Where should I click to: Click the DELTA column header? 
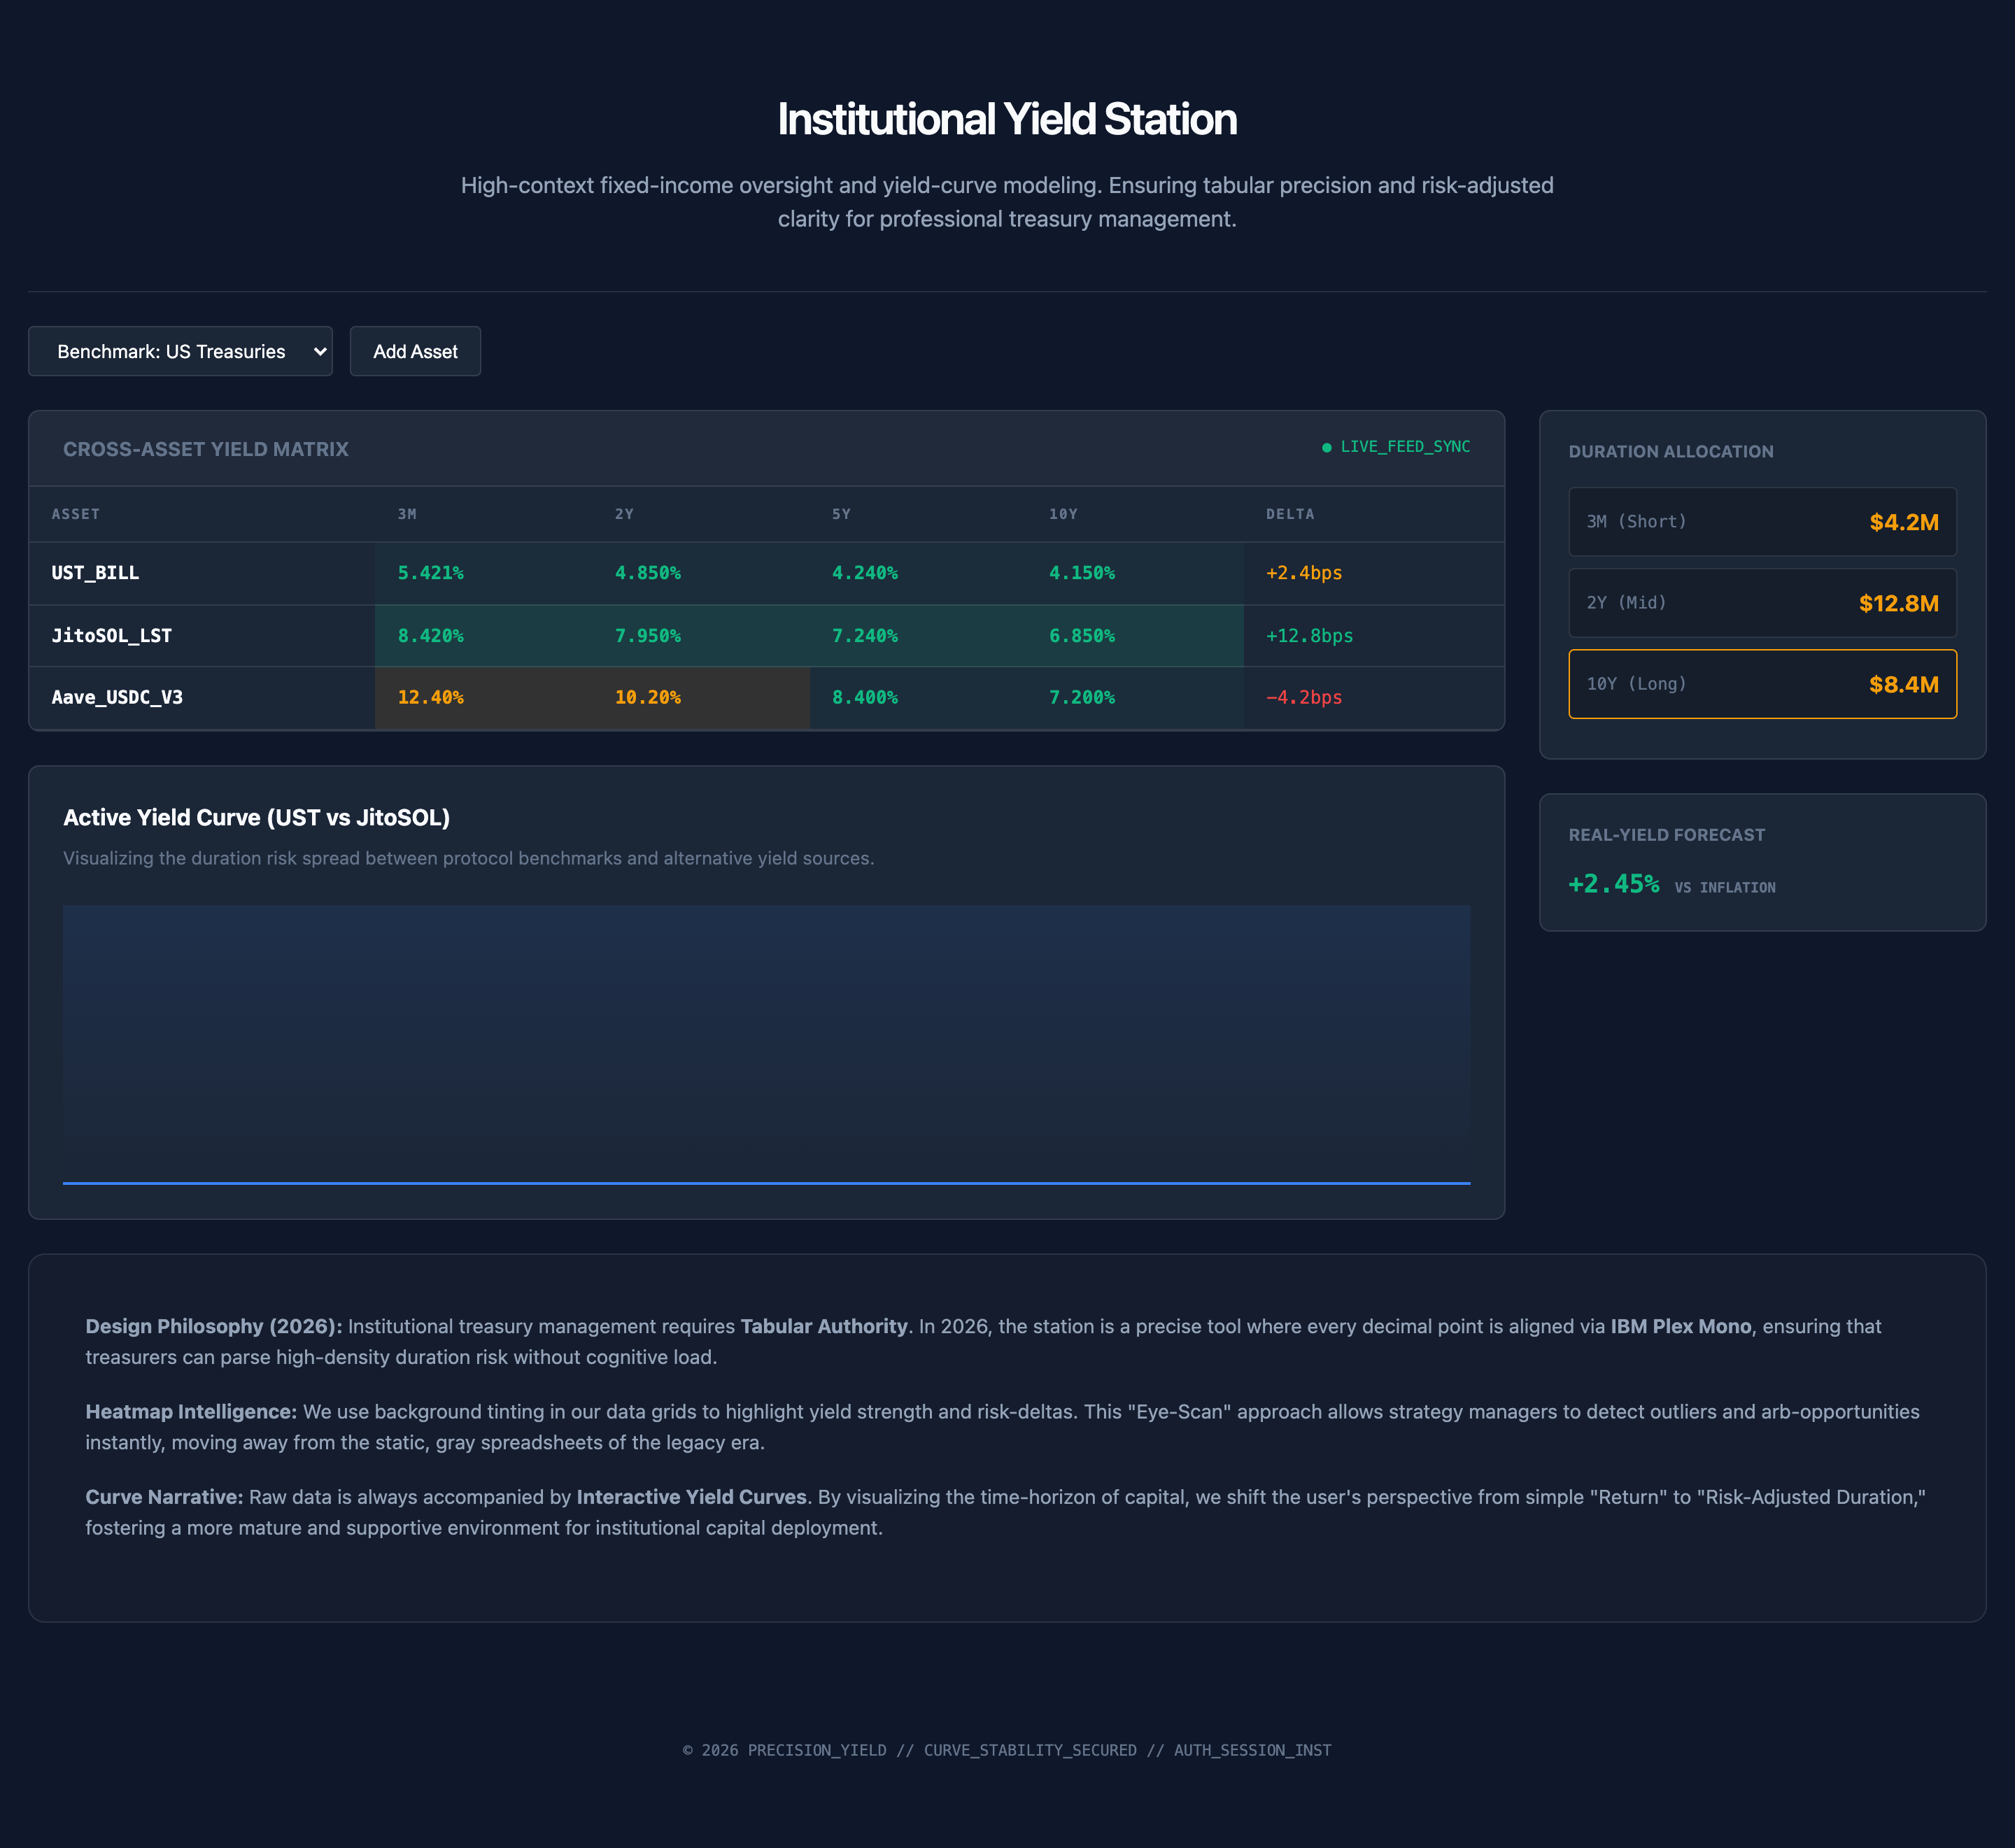pos(1290,514)
